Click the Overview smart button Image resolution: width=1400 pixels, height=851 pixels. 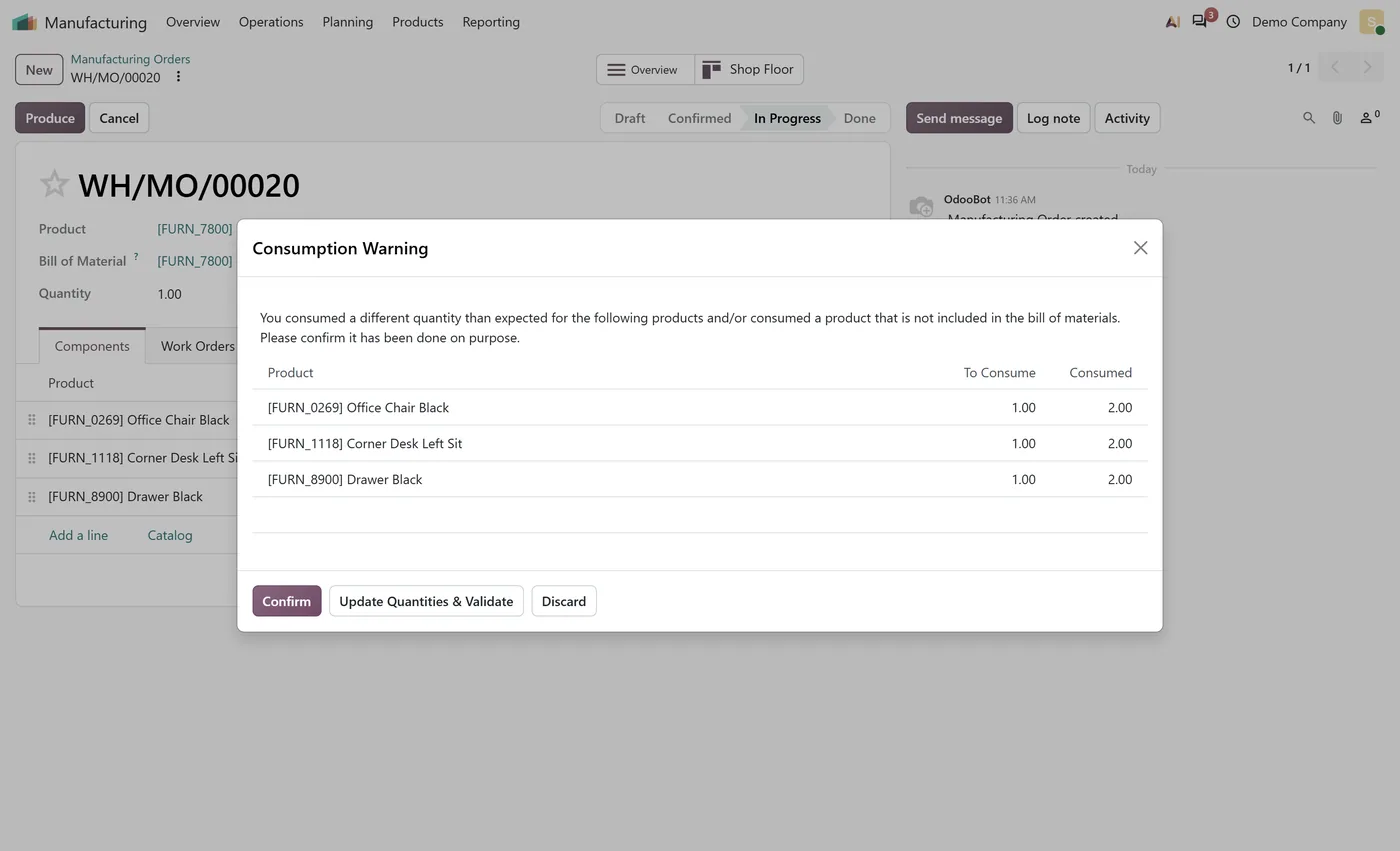tap(645, 69)
